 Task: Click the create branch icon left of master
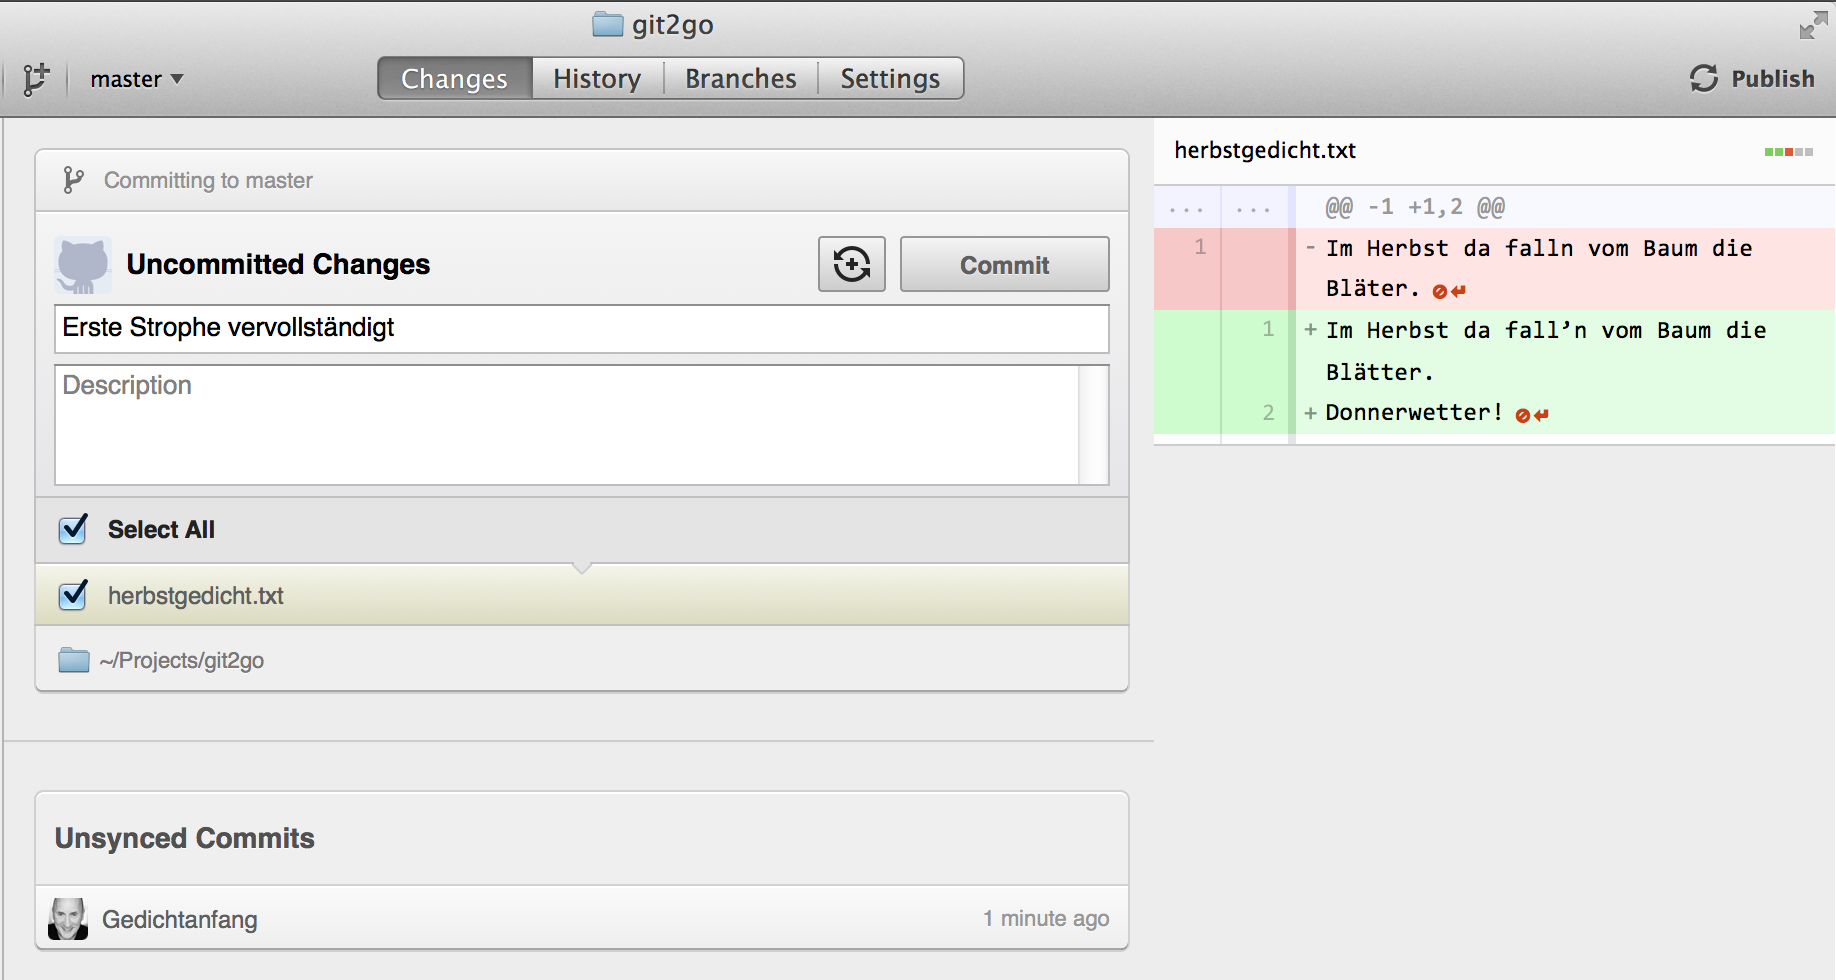point(36,79)
